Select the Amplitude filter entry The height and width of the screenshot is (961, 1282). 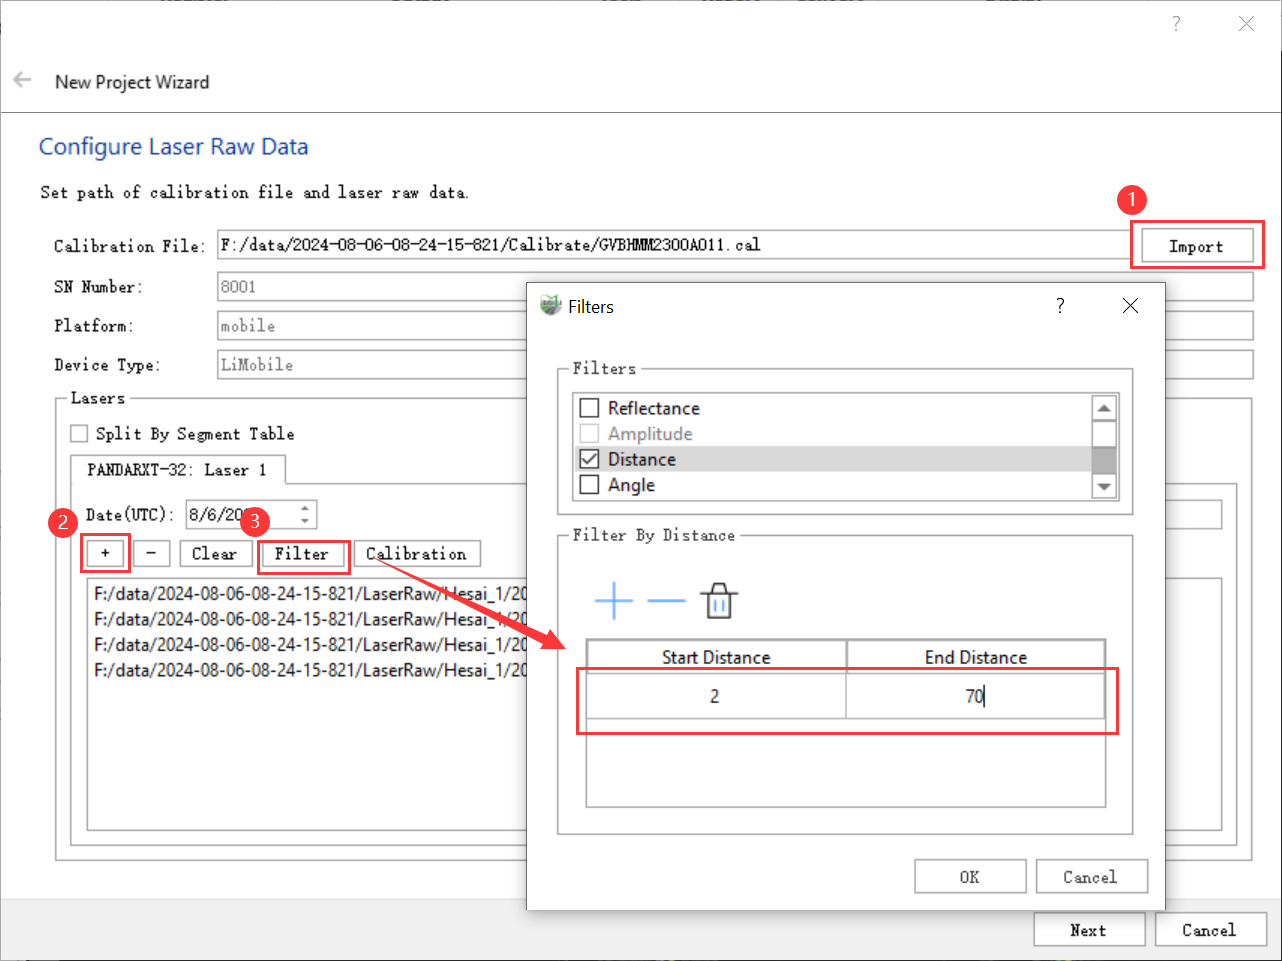coord(650,434)
